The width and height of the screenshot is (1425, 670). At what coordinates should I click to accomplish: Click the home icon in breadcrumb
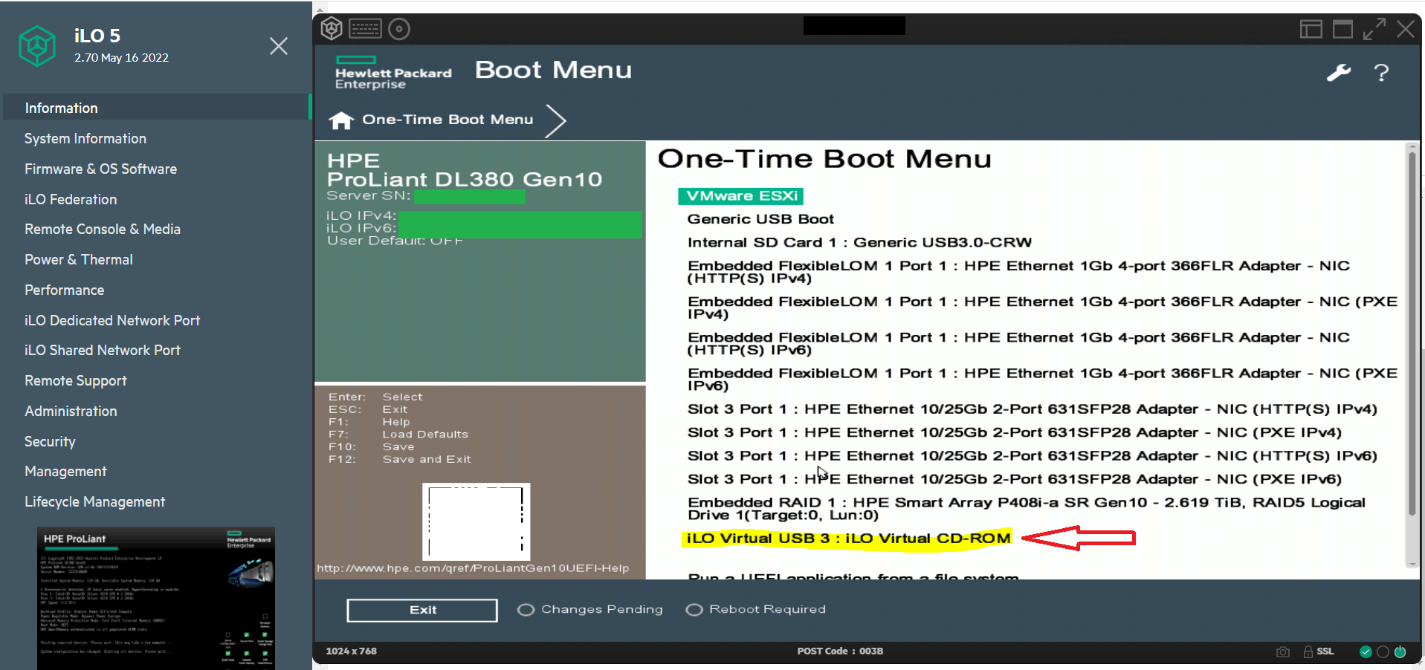coord(341,120)
